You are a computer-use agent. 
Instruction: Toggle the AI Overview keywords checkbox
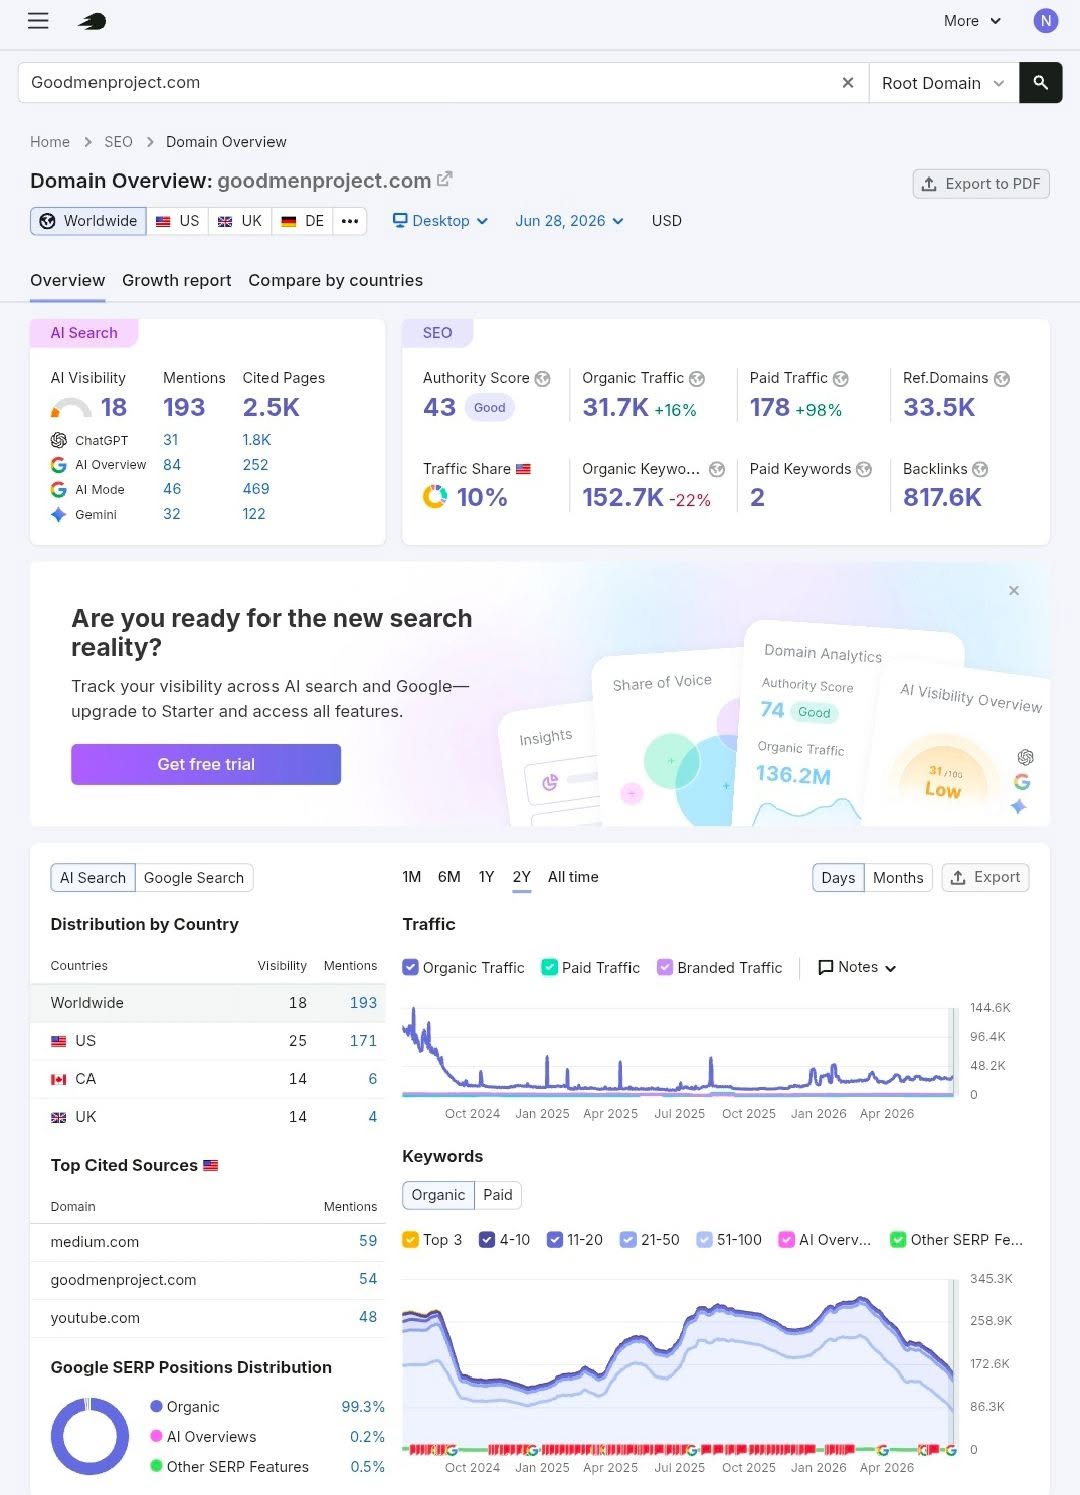[787, 1240]
